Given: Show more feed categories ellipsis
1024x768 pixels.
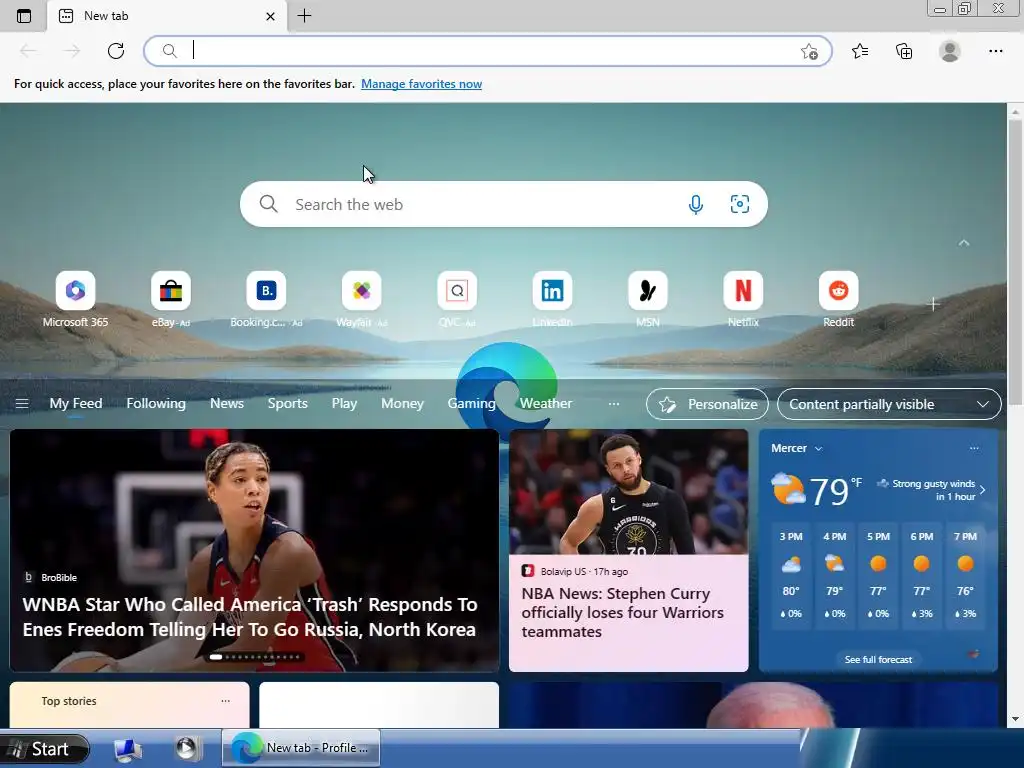Looking at the screenshot, I should tap(614, 404).
